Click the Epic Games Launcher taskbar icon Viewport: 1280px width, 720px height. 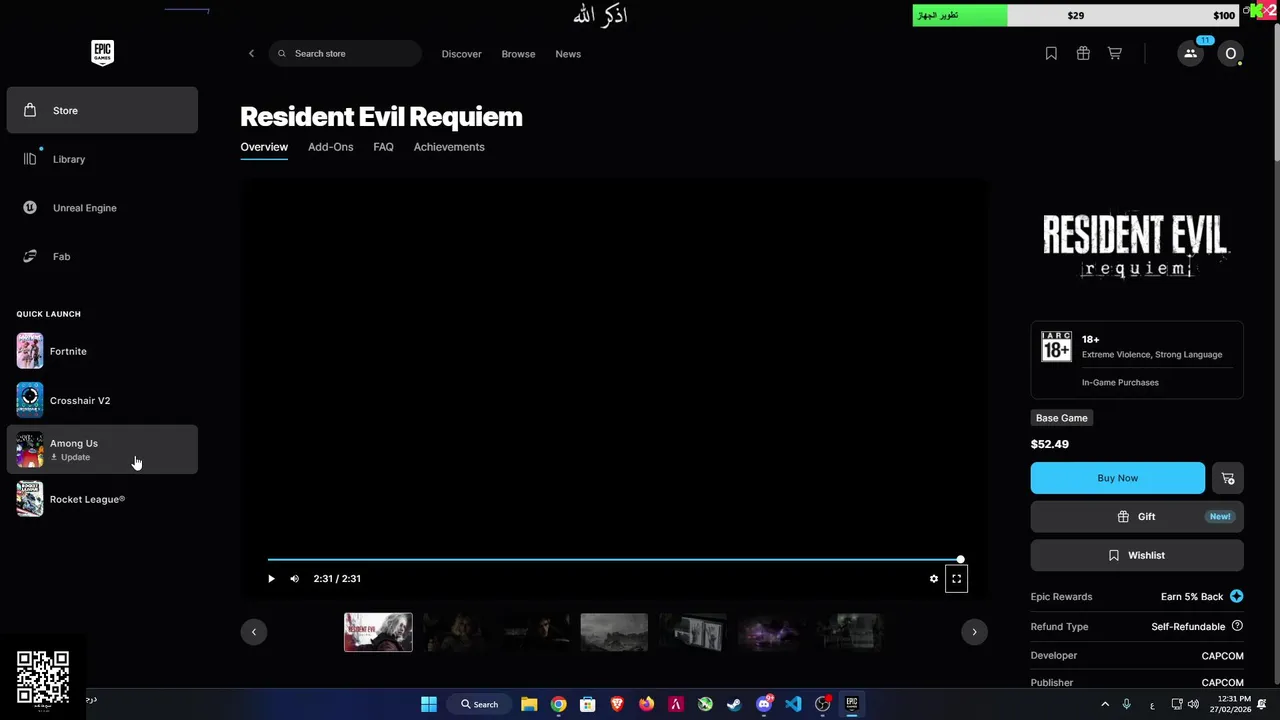(x=852, y=704)
